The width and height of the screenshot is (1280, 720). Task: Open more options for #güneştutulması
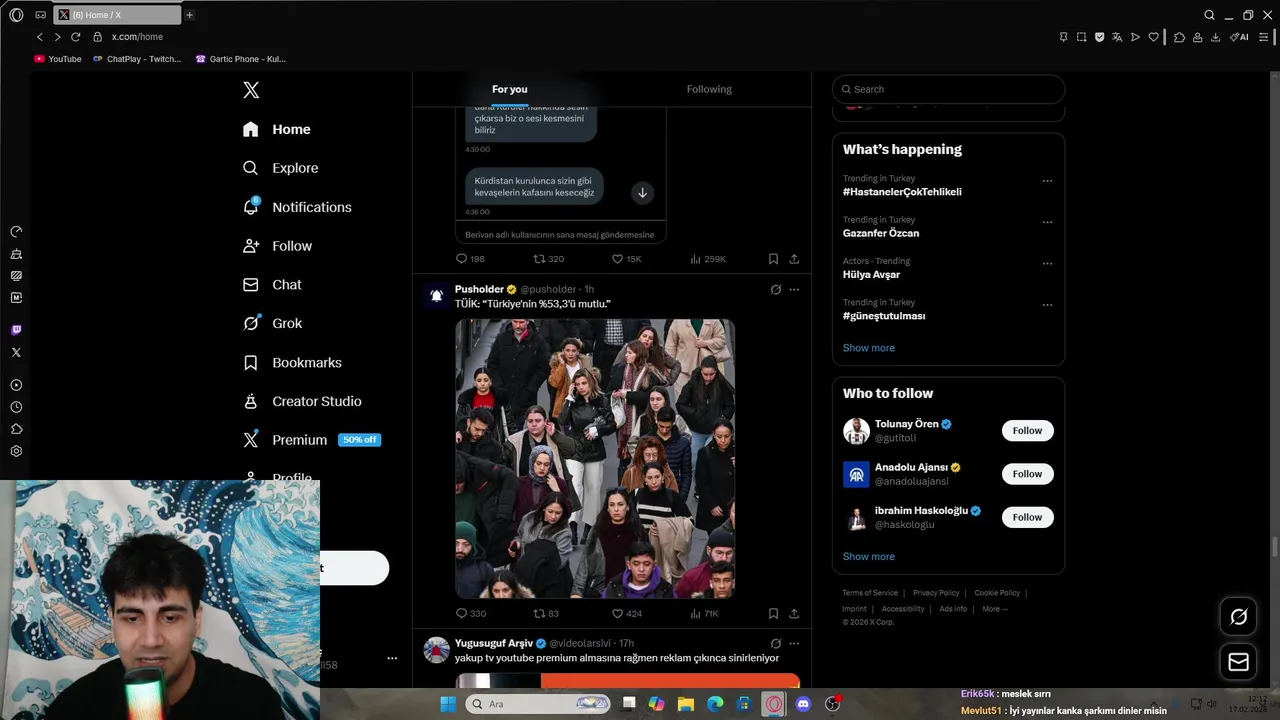tap(1047, 305)
